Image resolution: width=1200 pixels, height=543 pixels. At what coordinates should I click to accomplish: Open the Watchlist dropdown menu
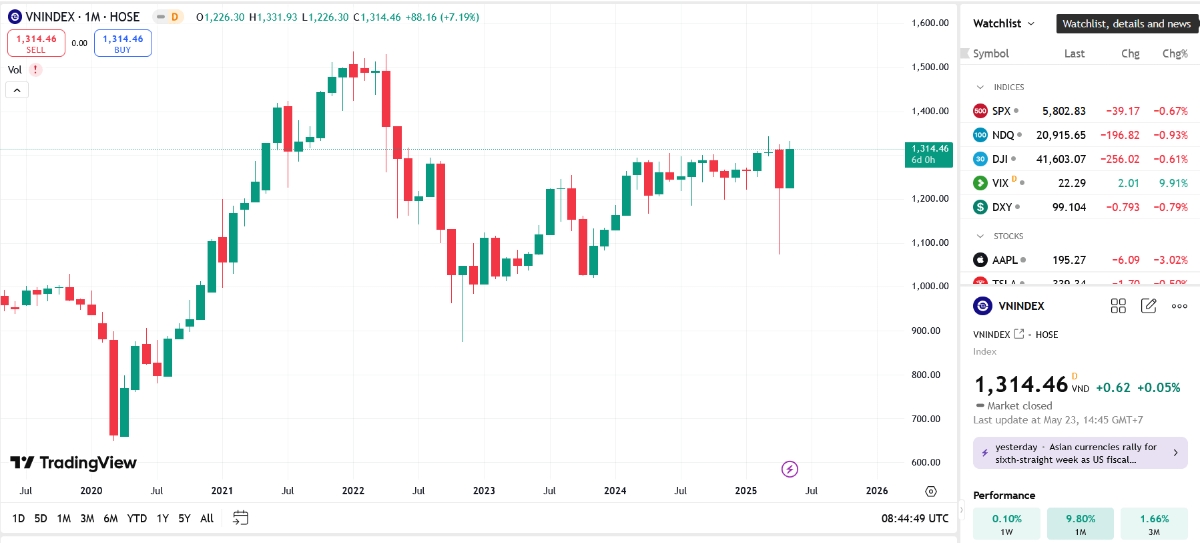tap(1005, 23)
